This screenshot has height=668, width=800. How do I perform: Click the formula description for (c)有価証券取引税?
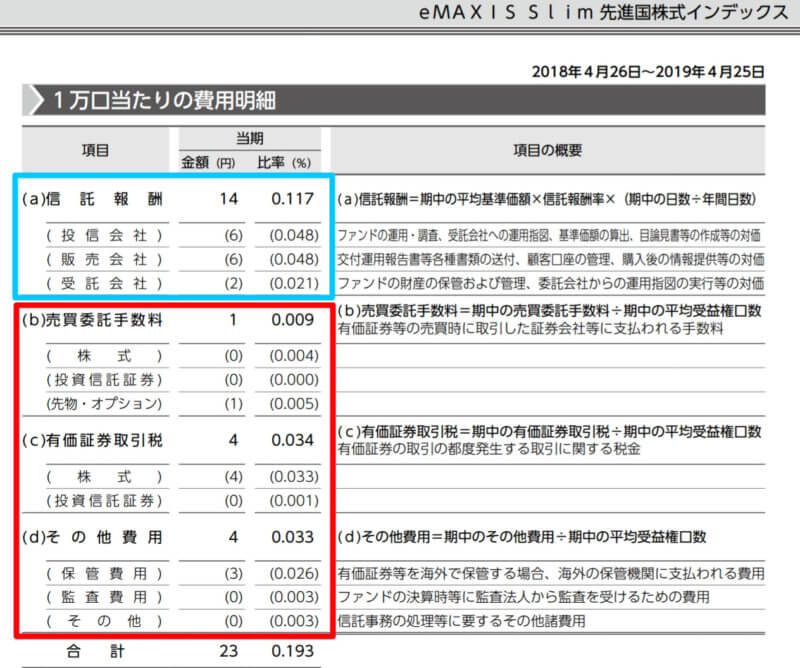click(x=549, y=432)
